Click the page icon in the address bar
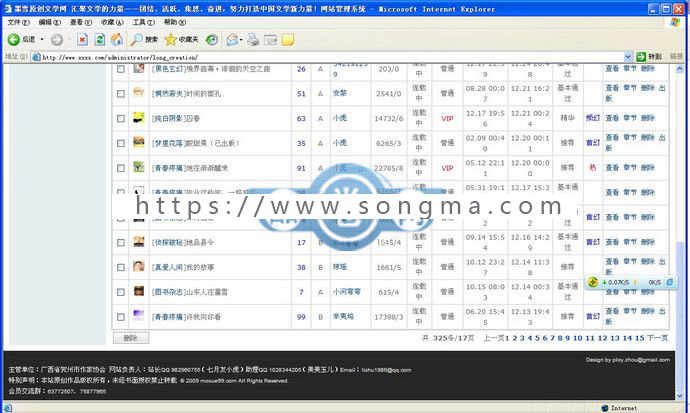The image size is (690, 413). pos(37,57)
